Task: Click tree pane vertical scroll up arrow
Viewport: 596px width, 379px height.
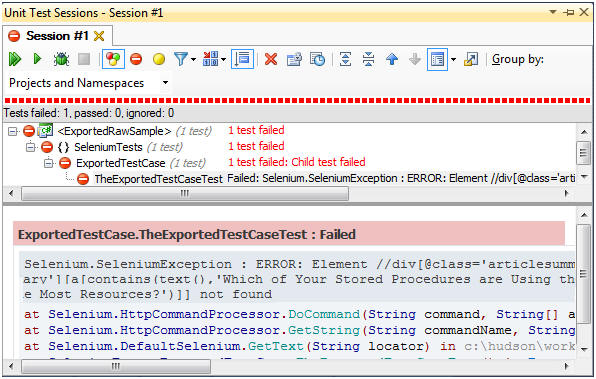Action: click(x=584, y=132)
